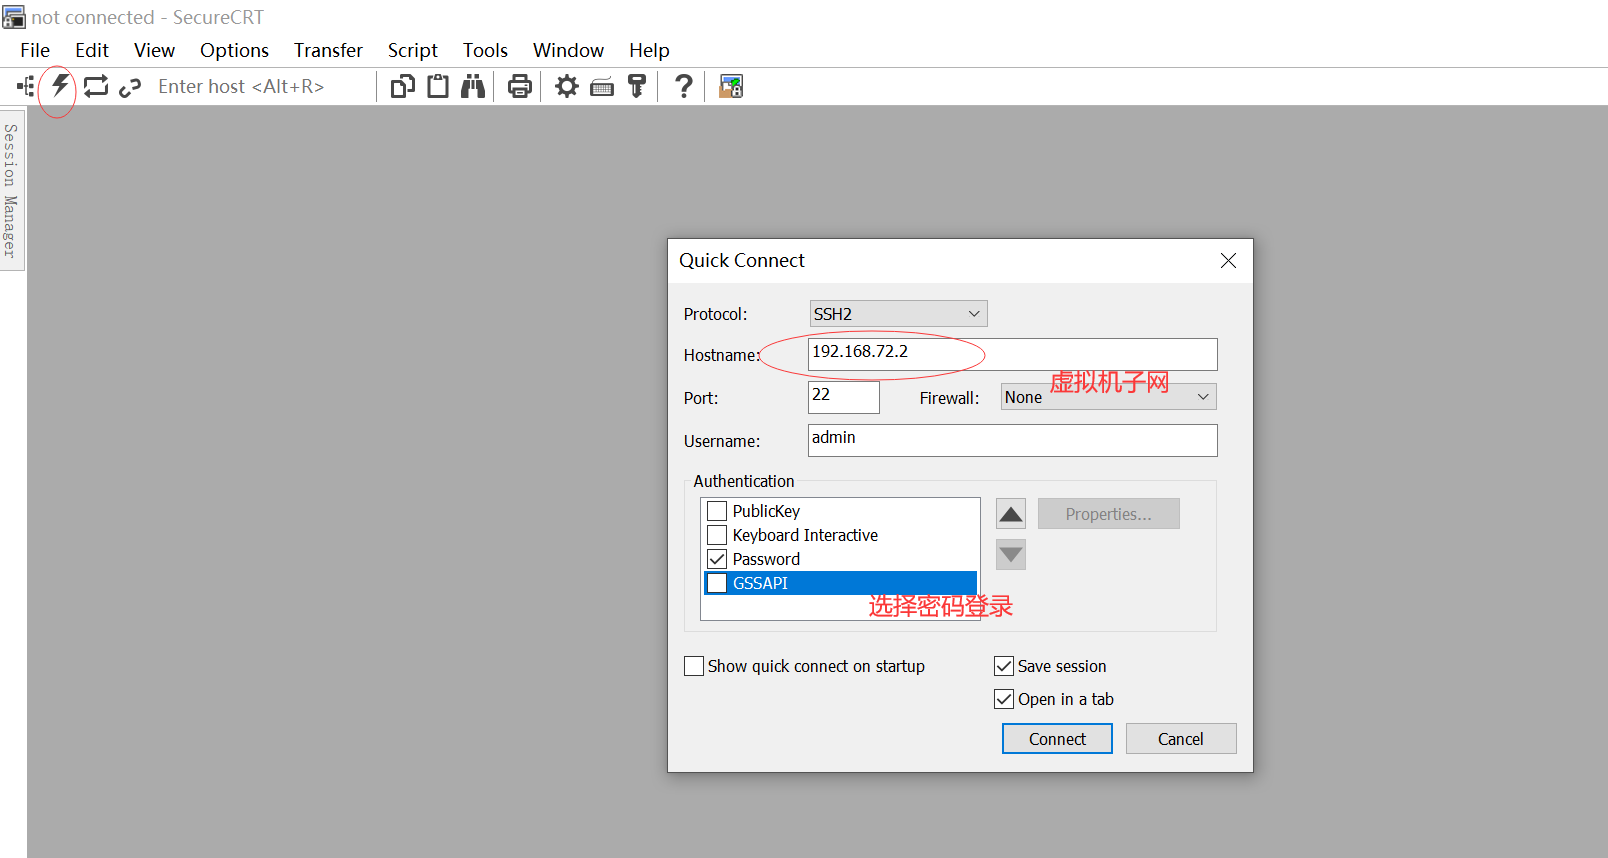Image resolution: width=1608 pixels, height=858 pixels.
Task: Move authentication method up with arrow
Action: (1011, 514)
